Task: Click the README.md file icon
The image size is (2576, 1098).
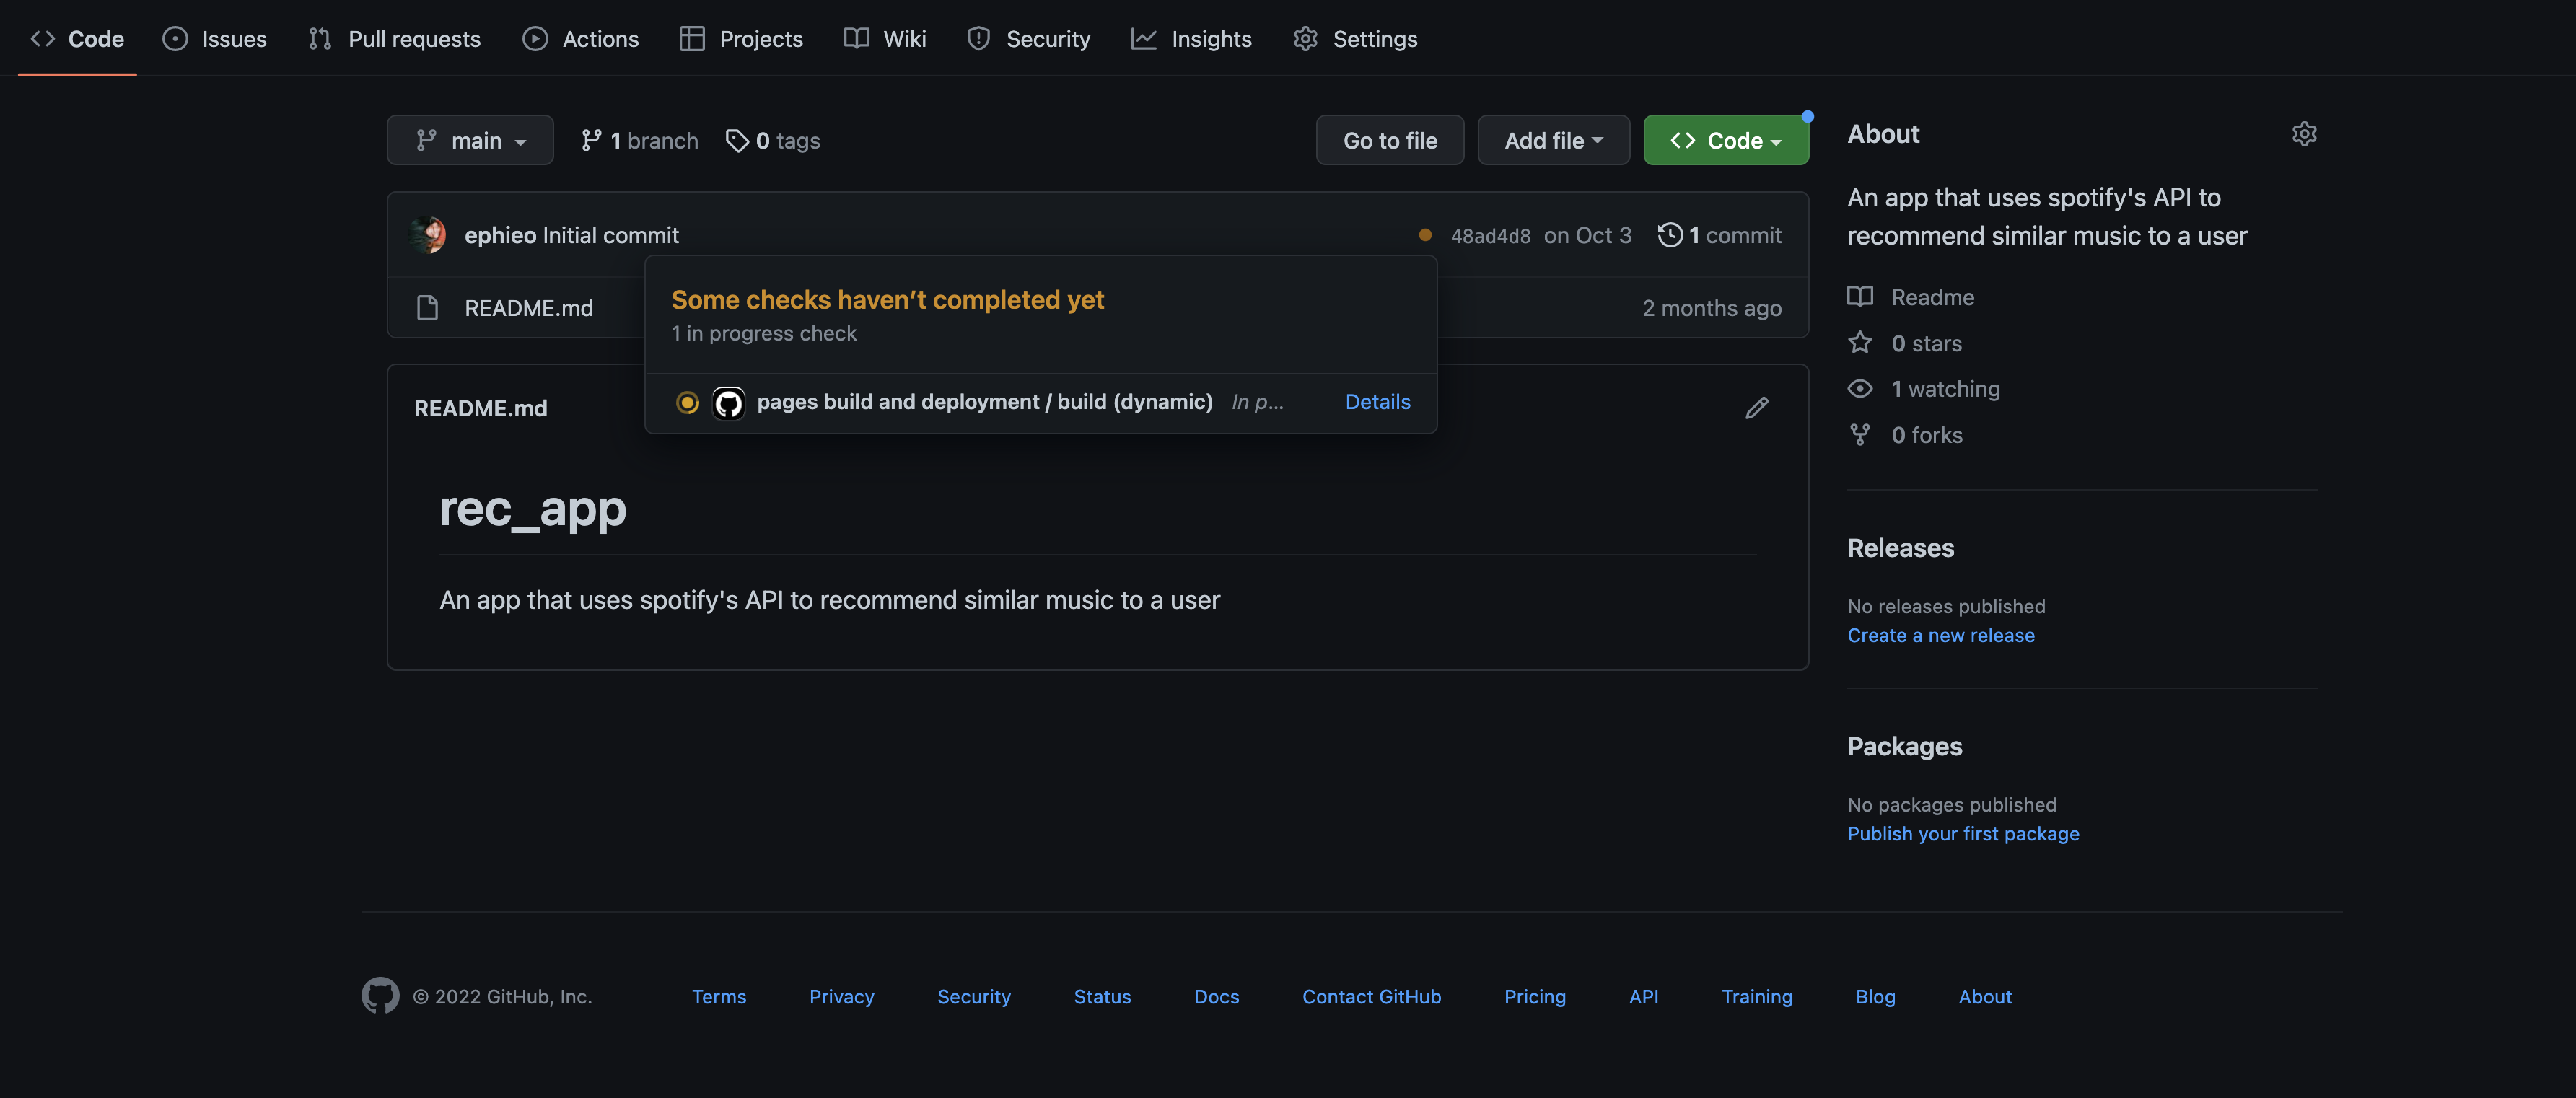Action: (x=427, y=308)
